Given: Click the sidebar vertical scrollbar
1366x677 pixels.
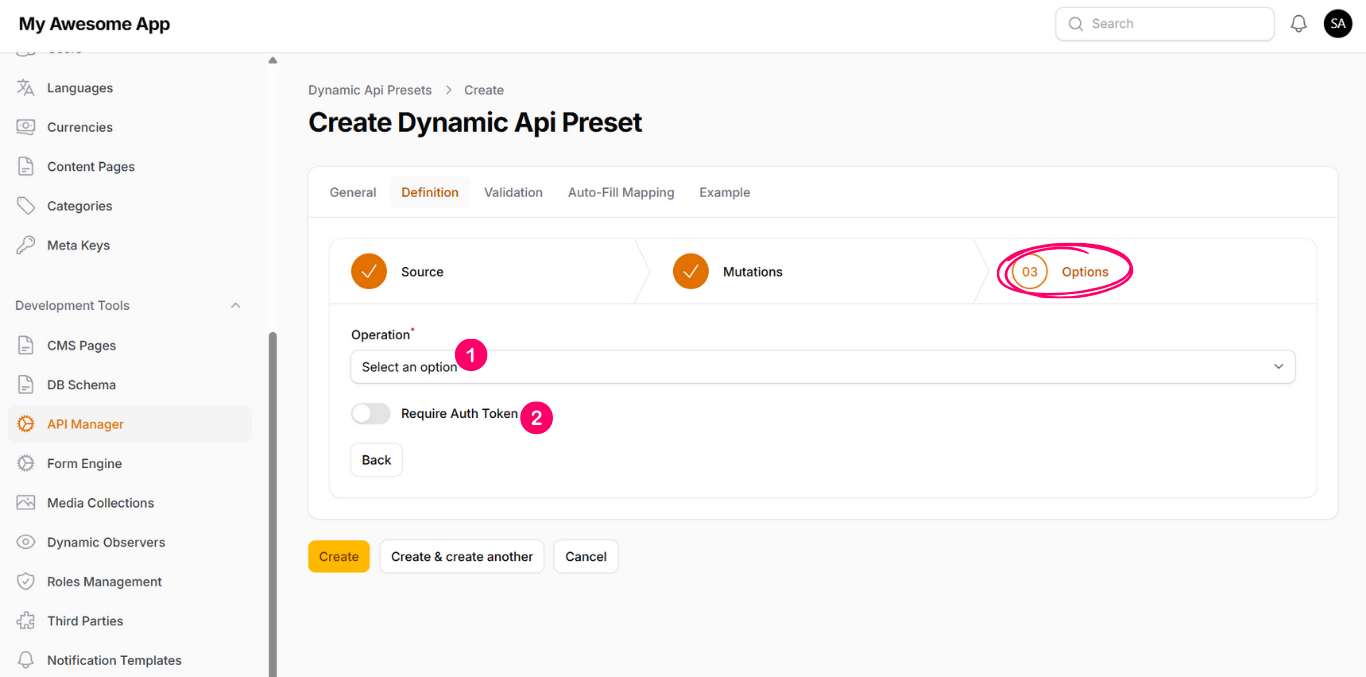Looking at the screenshot, I should [x=273, y=500].
